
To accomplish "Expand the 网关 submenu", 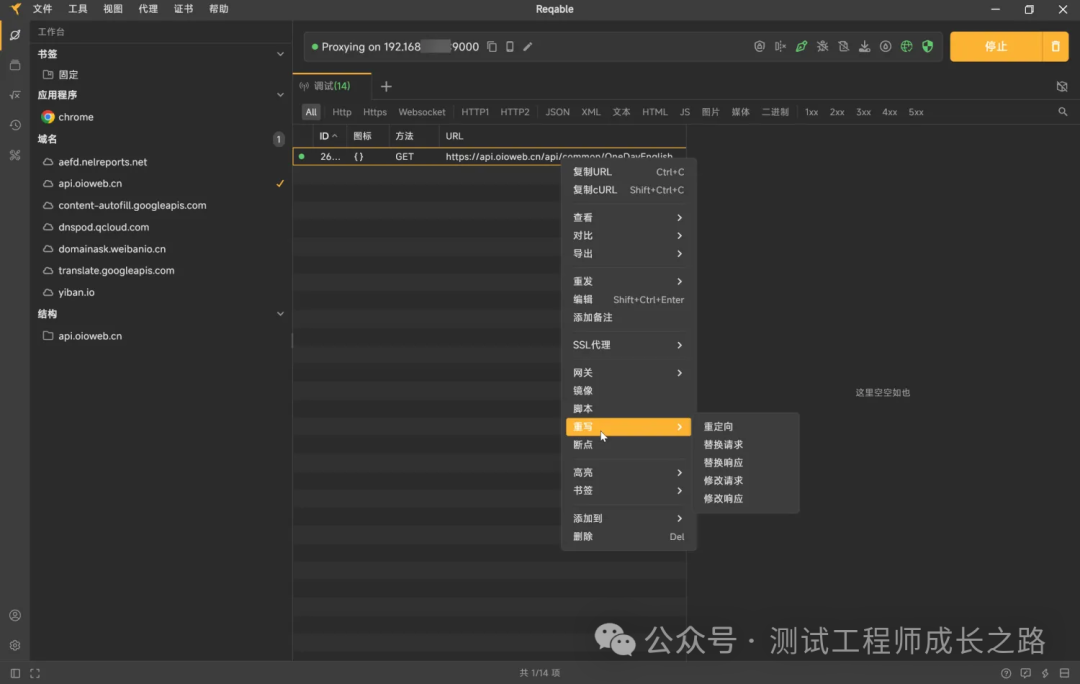I will (628, 373).
